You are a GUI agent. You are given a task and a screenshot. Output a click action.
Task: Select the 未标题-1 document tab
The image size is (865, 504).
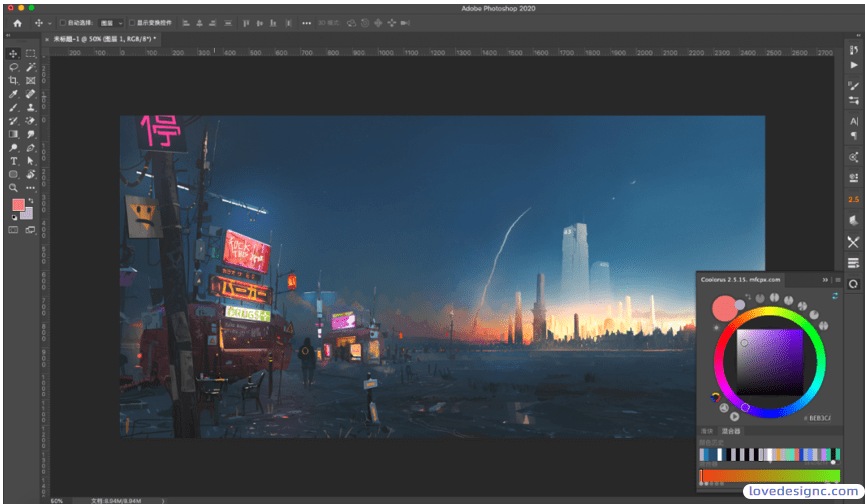[x=104, y=39]
